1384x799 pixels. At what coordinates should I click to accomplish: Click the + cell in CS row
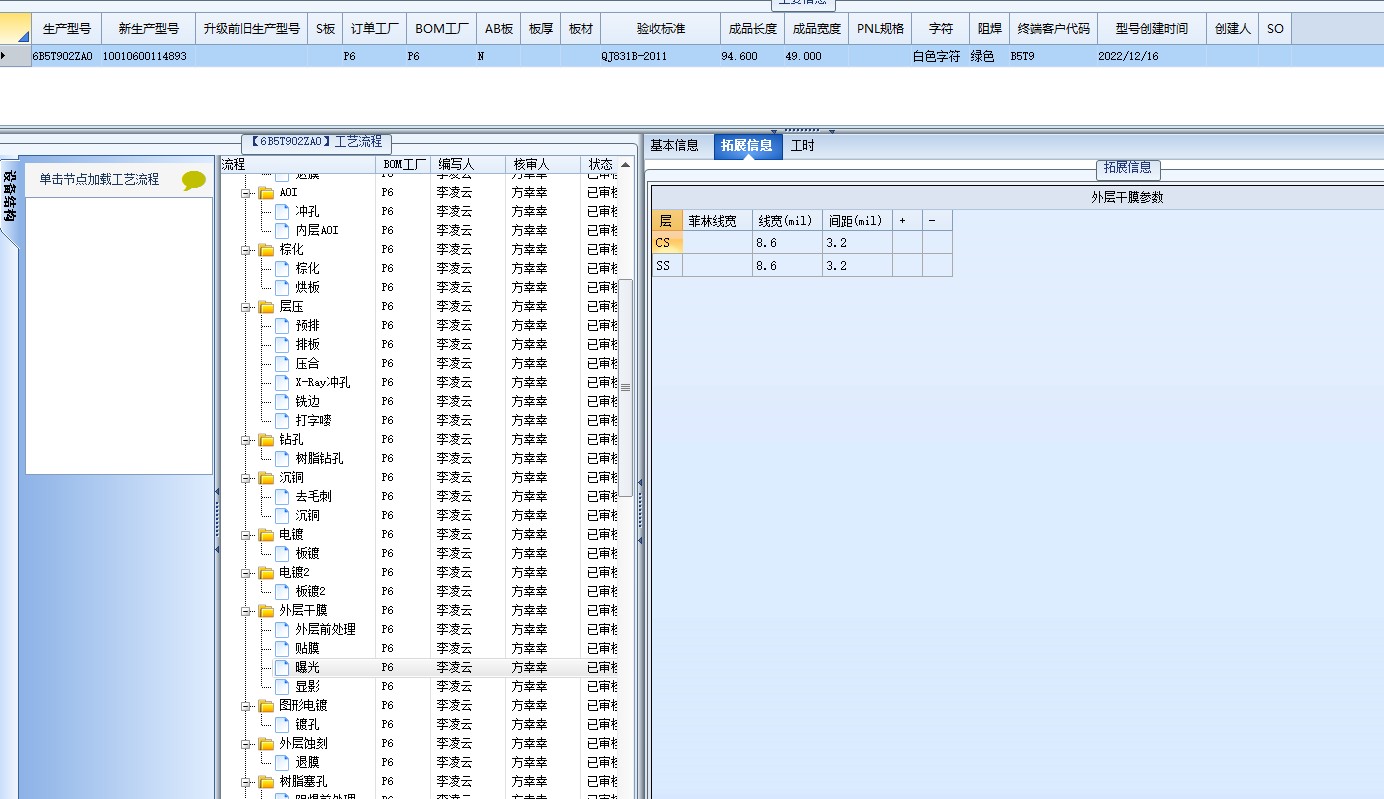(907, 243)
